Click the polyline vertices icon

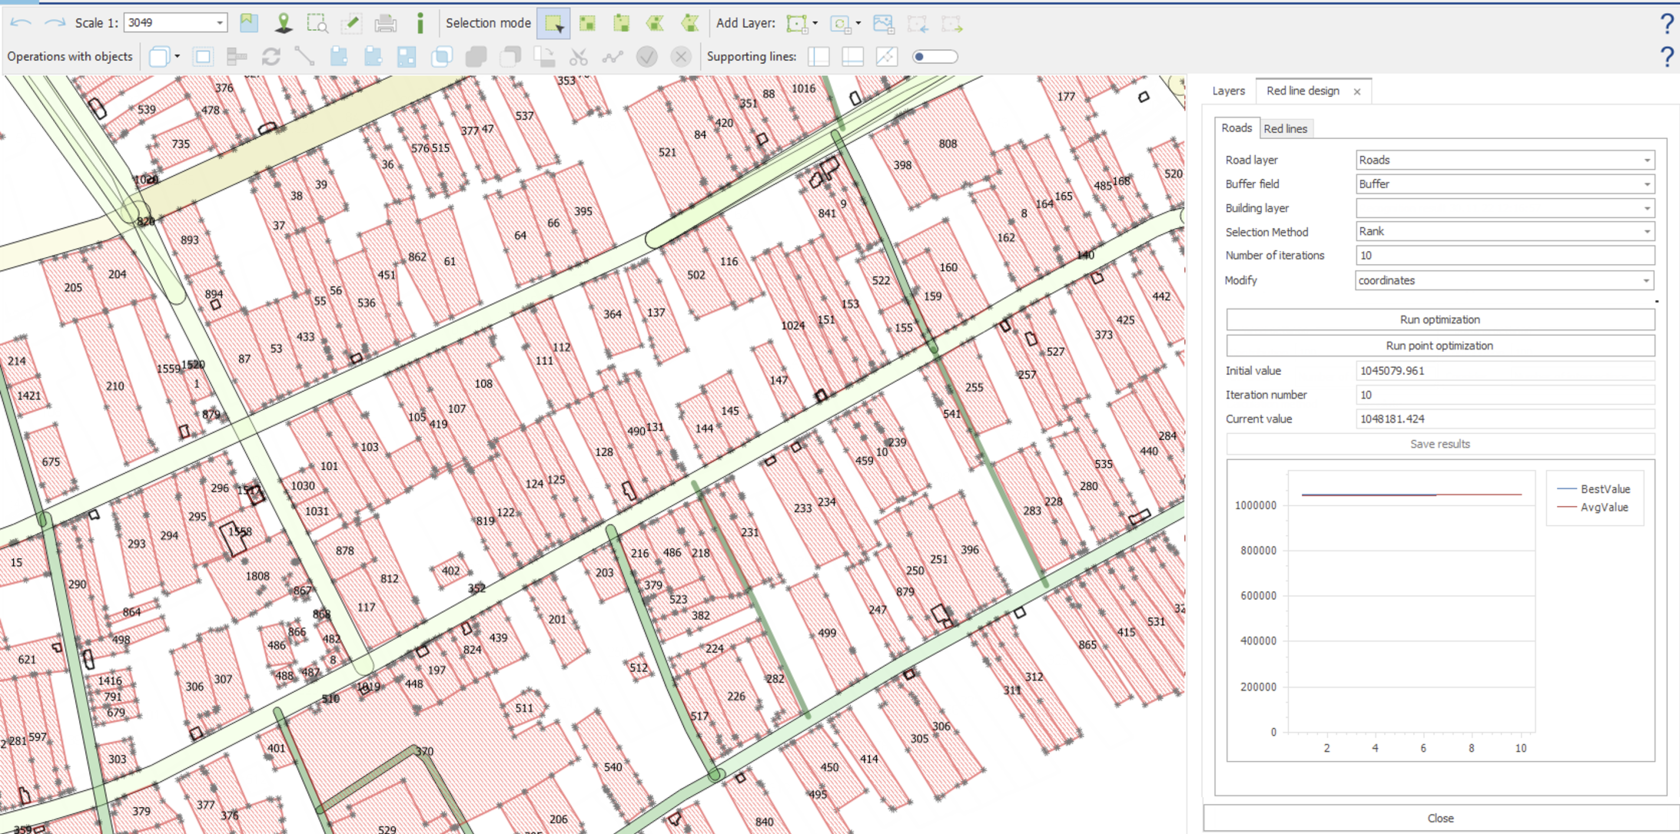(x=612, y=56)
